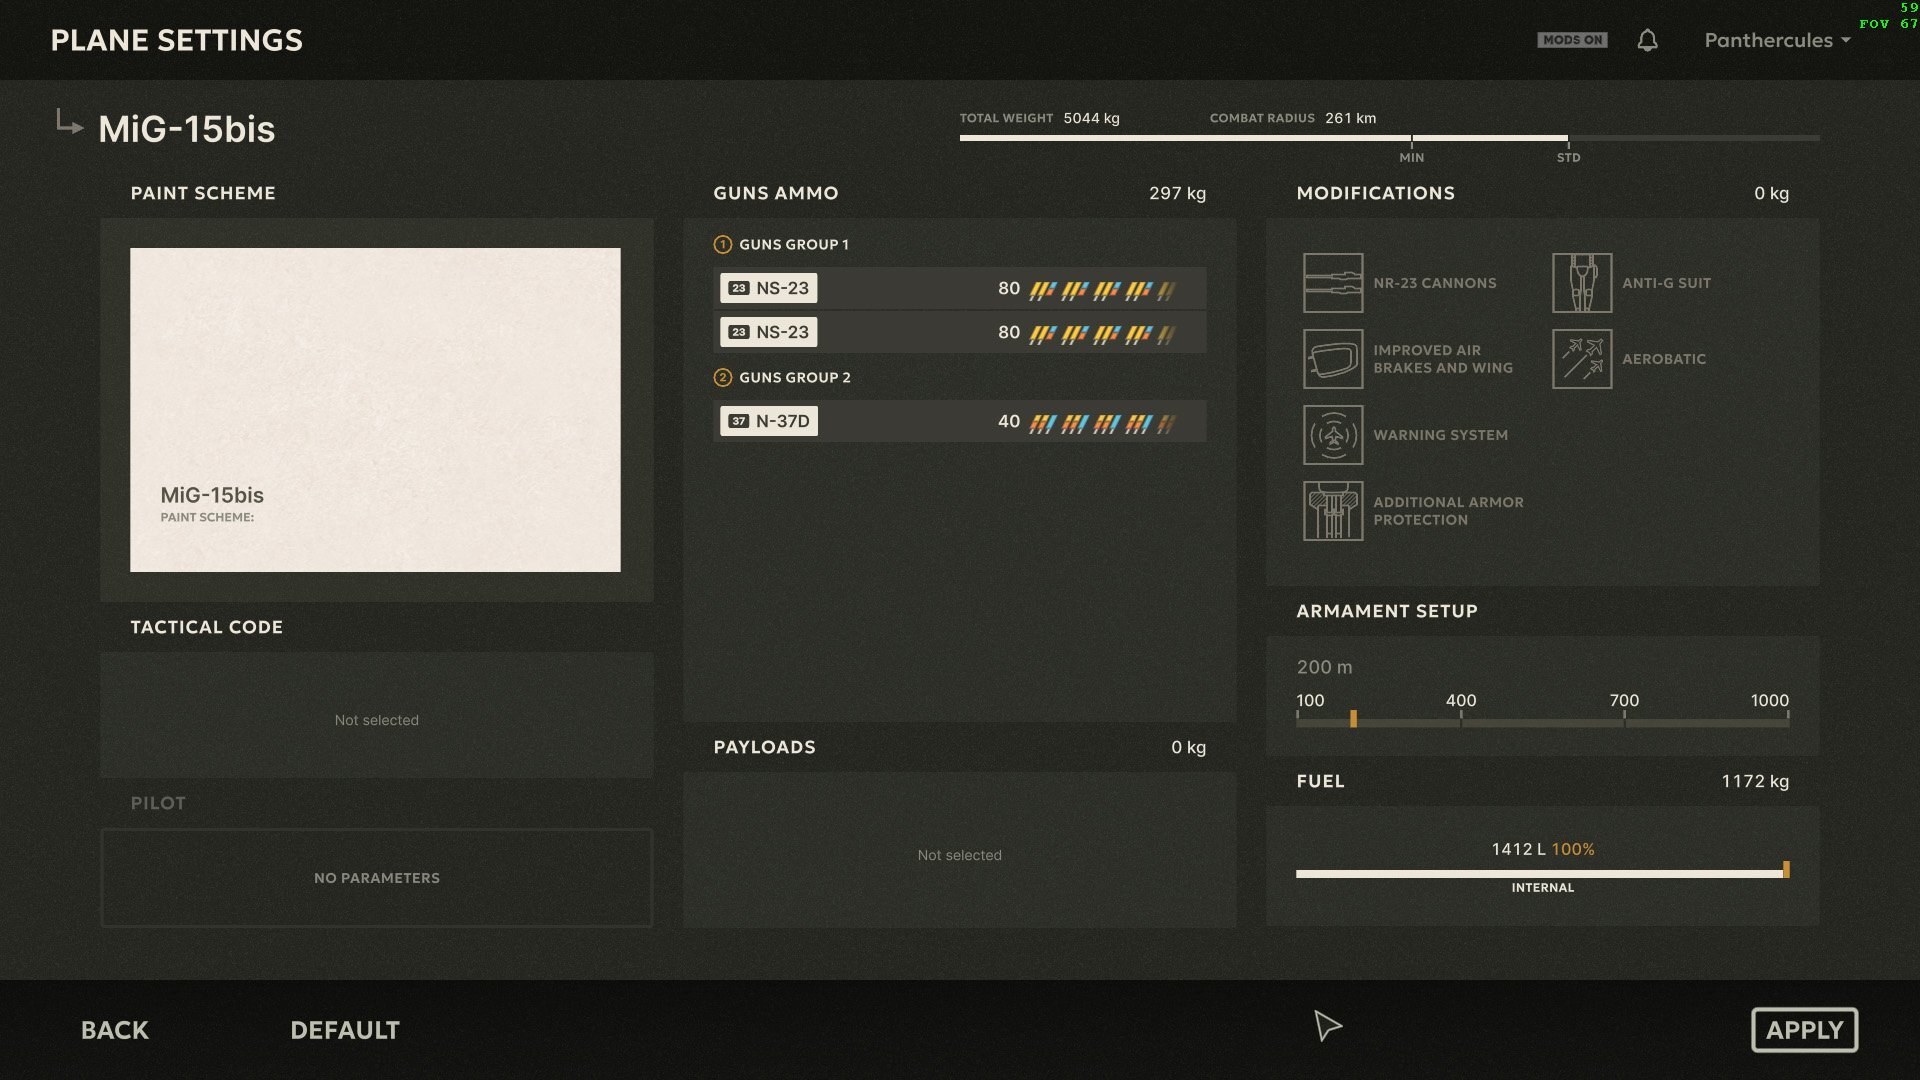Click the back arrow beside MiG-15bis

tap(68, 123)
